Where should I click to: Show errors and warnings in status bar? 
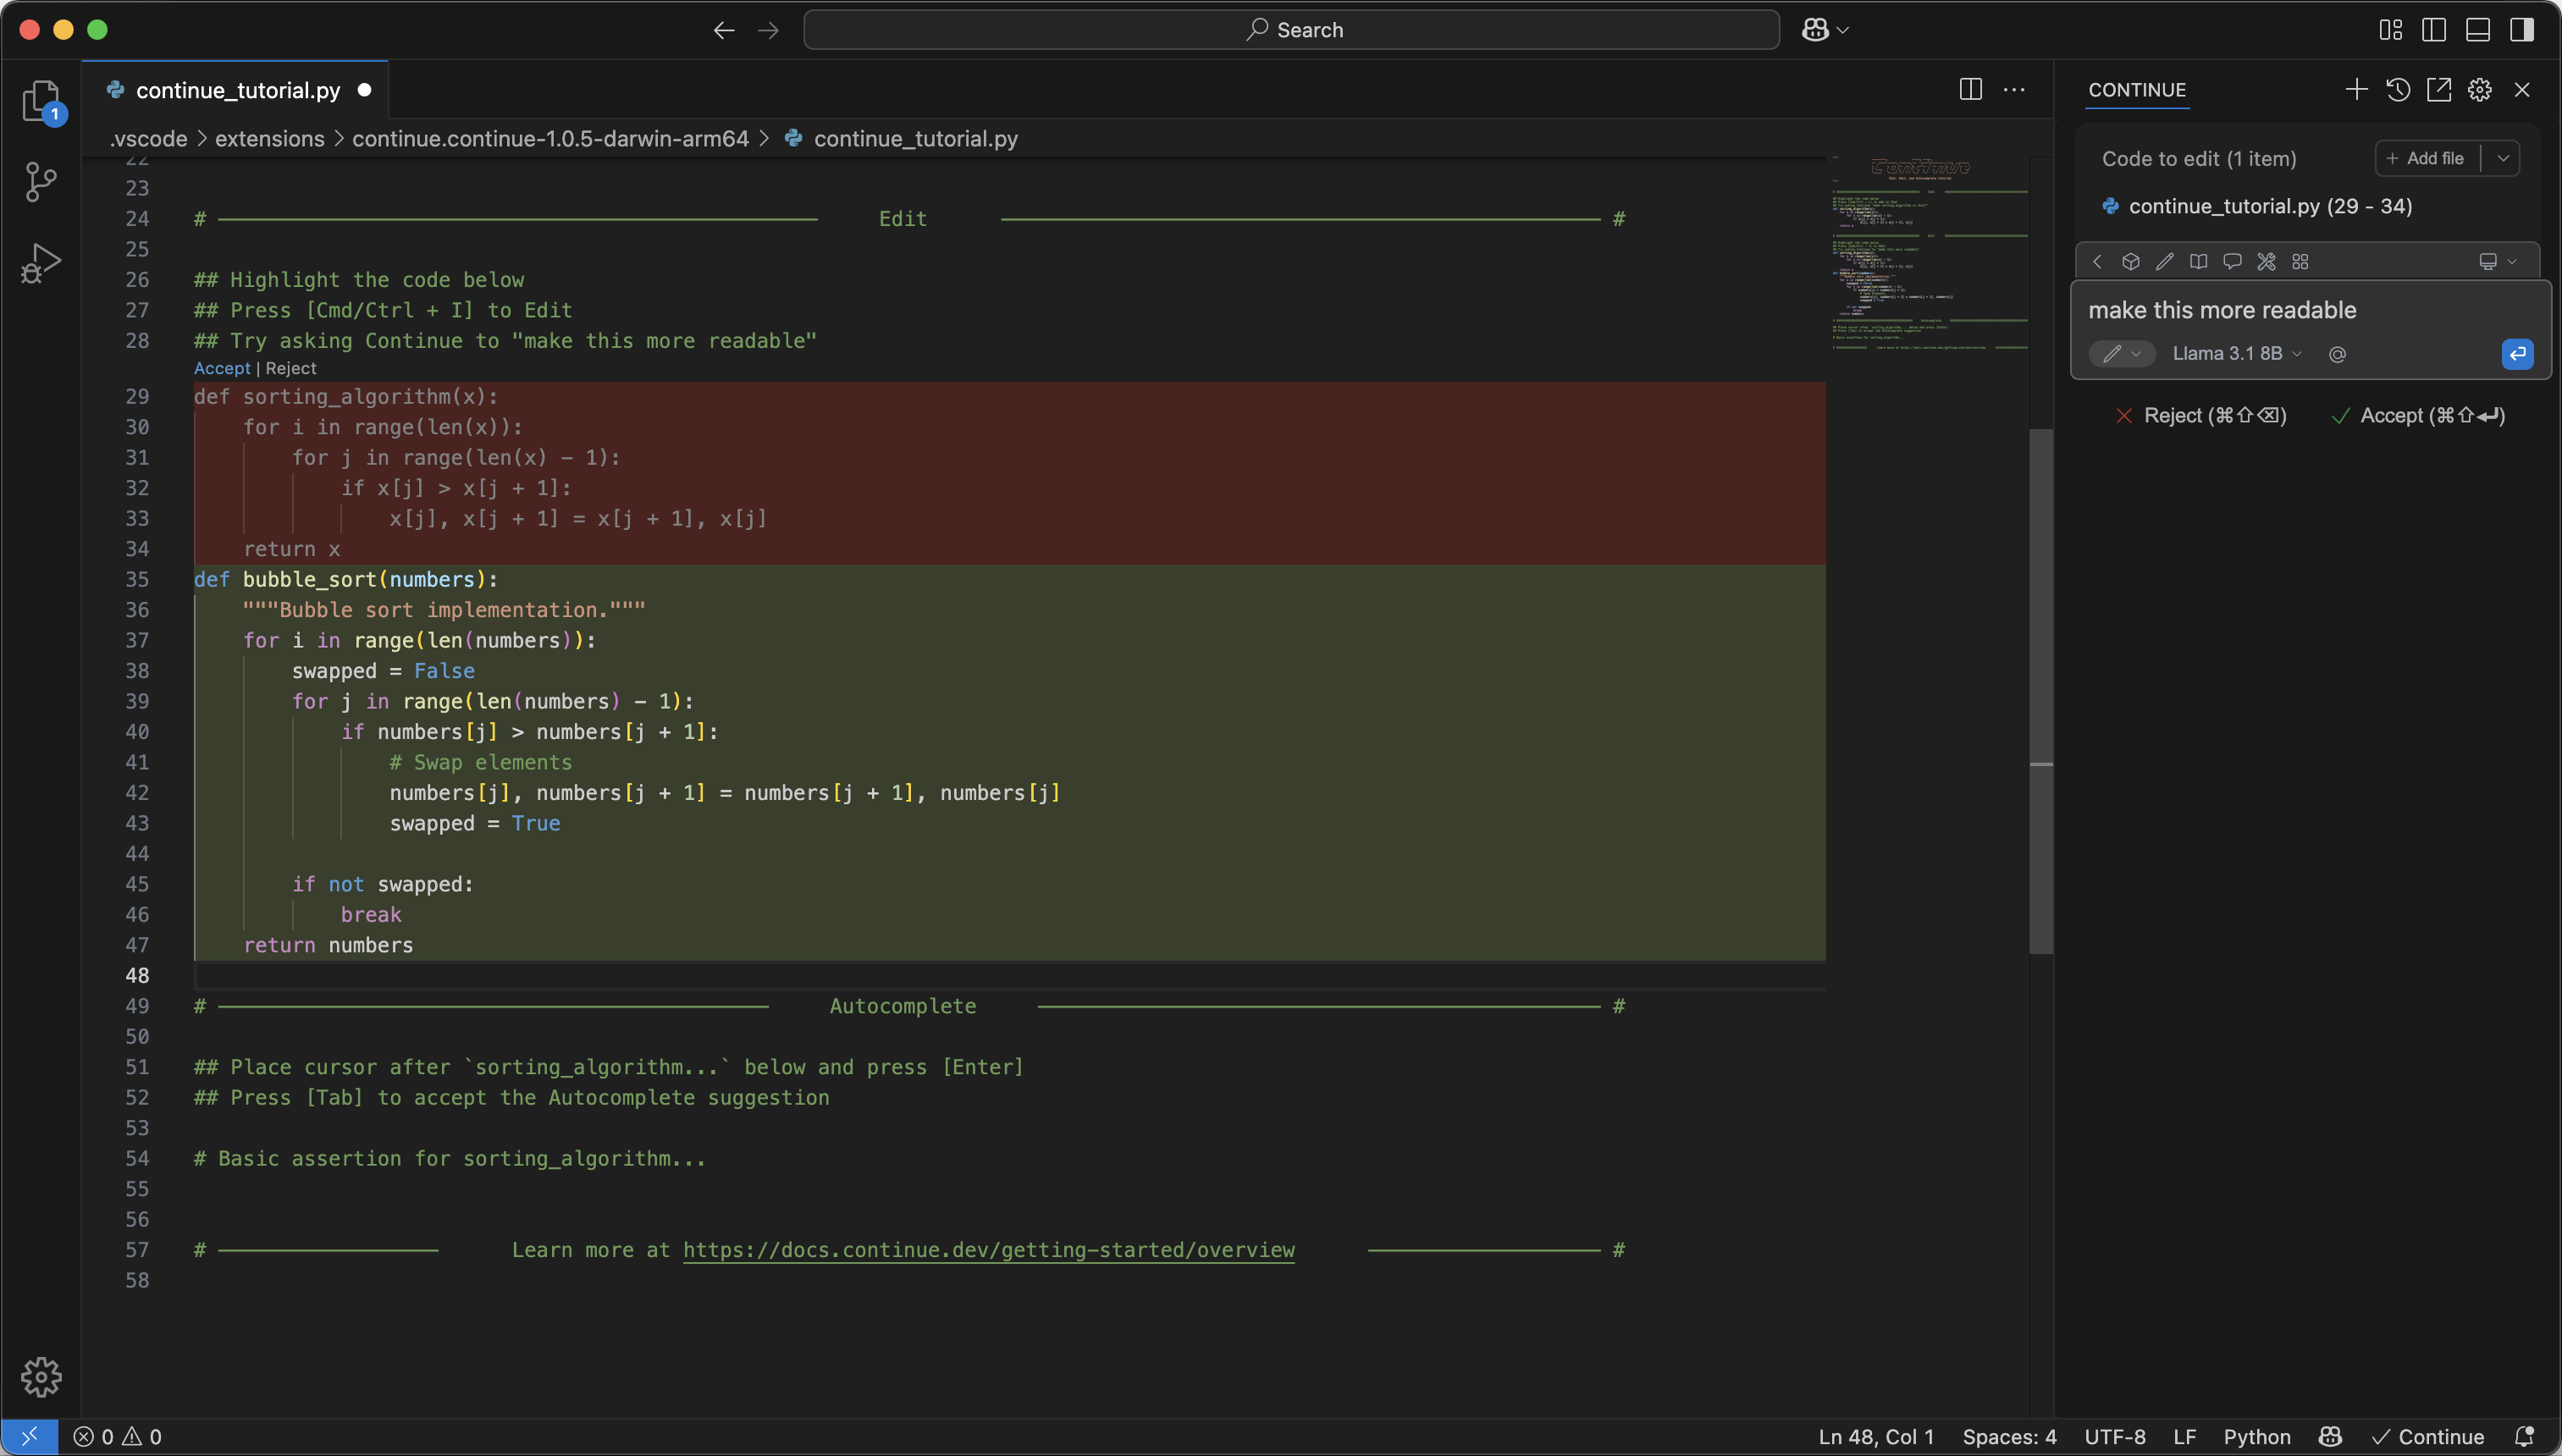coord(118,1436)
